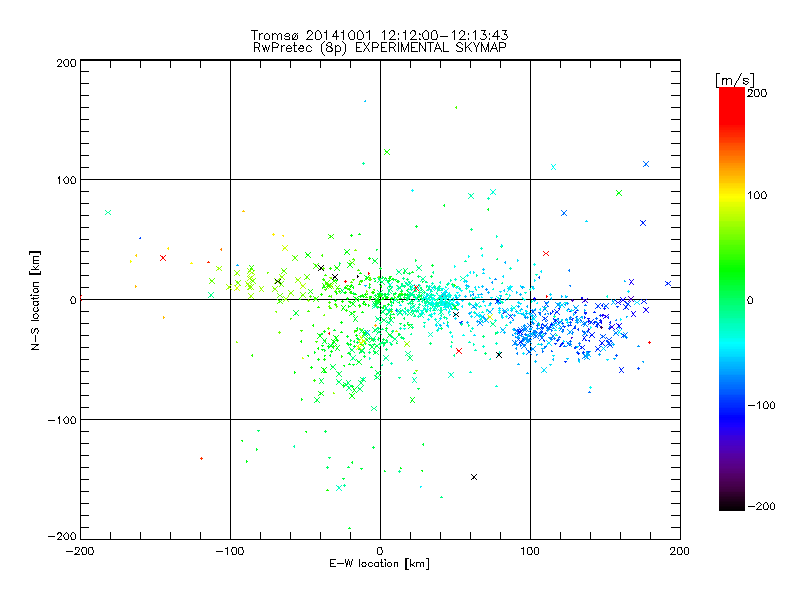Viewport: 800px width, 600px height.
Task: Click the y-axis tick label -100
Action: tap(62, 420)
